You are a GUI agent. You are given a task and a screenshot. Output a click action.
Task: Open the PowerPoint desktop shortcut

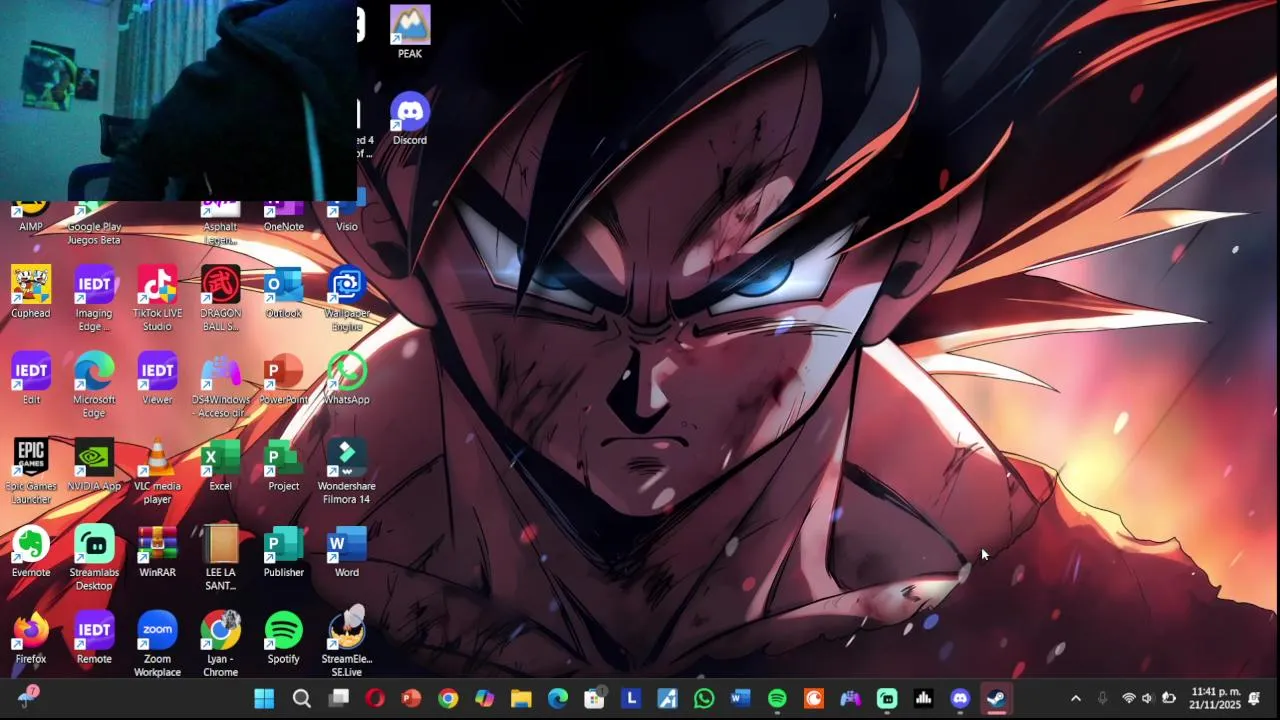tap(283, 378)
